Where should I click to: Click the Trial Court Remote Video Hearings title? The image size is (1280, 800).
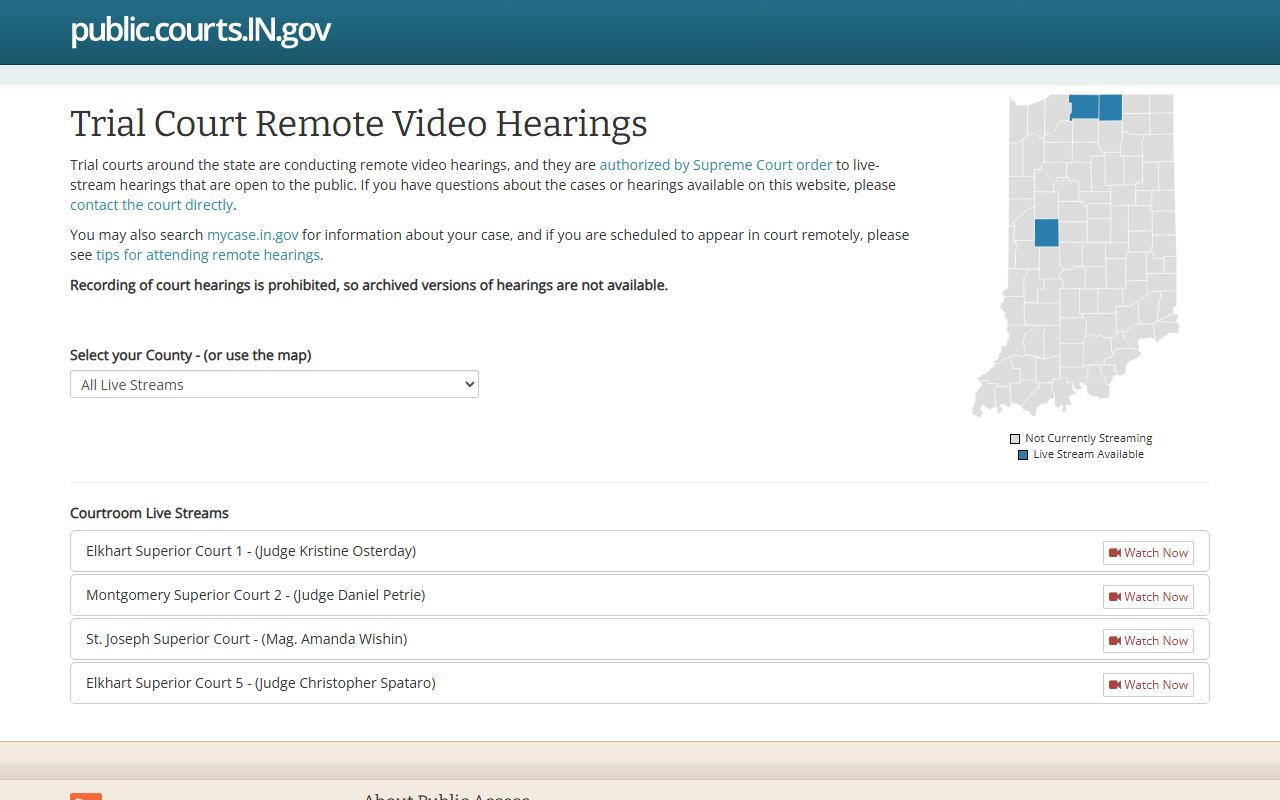point(359,124)
